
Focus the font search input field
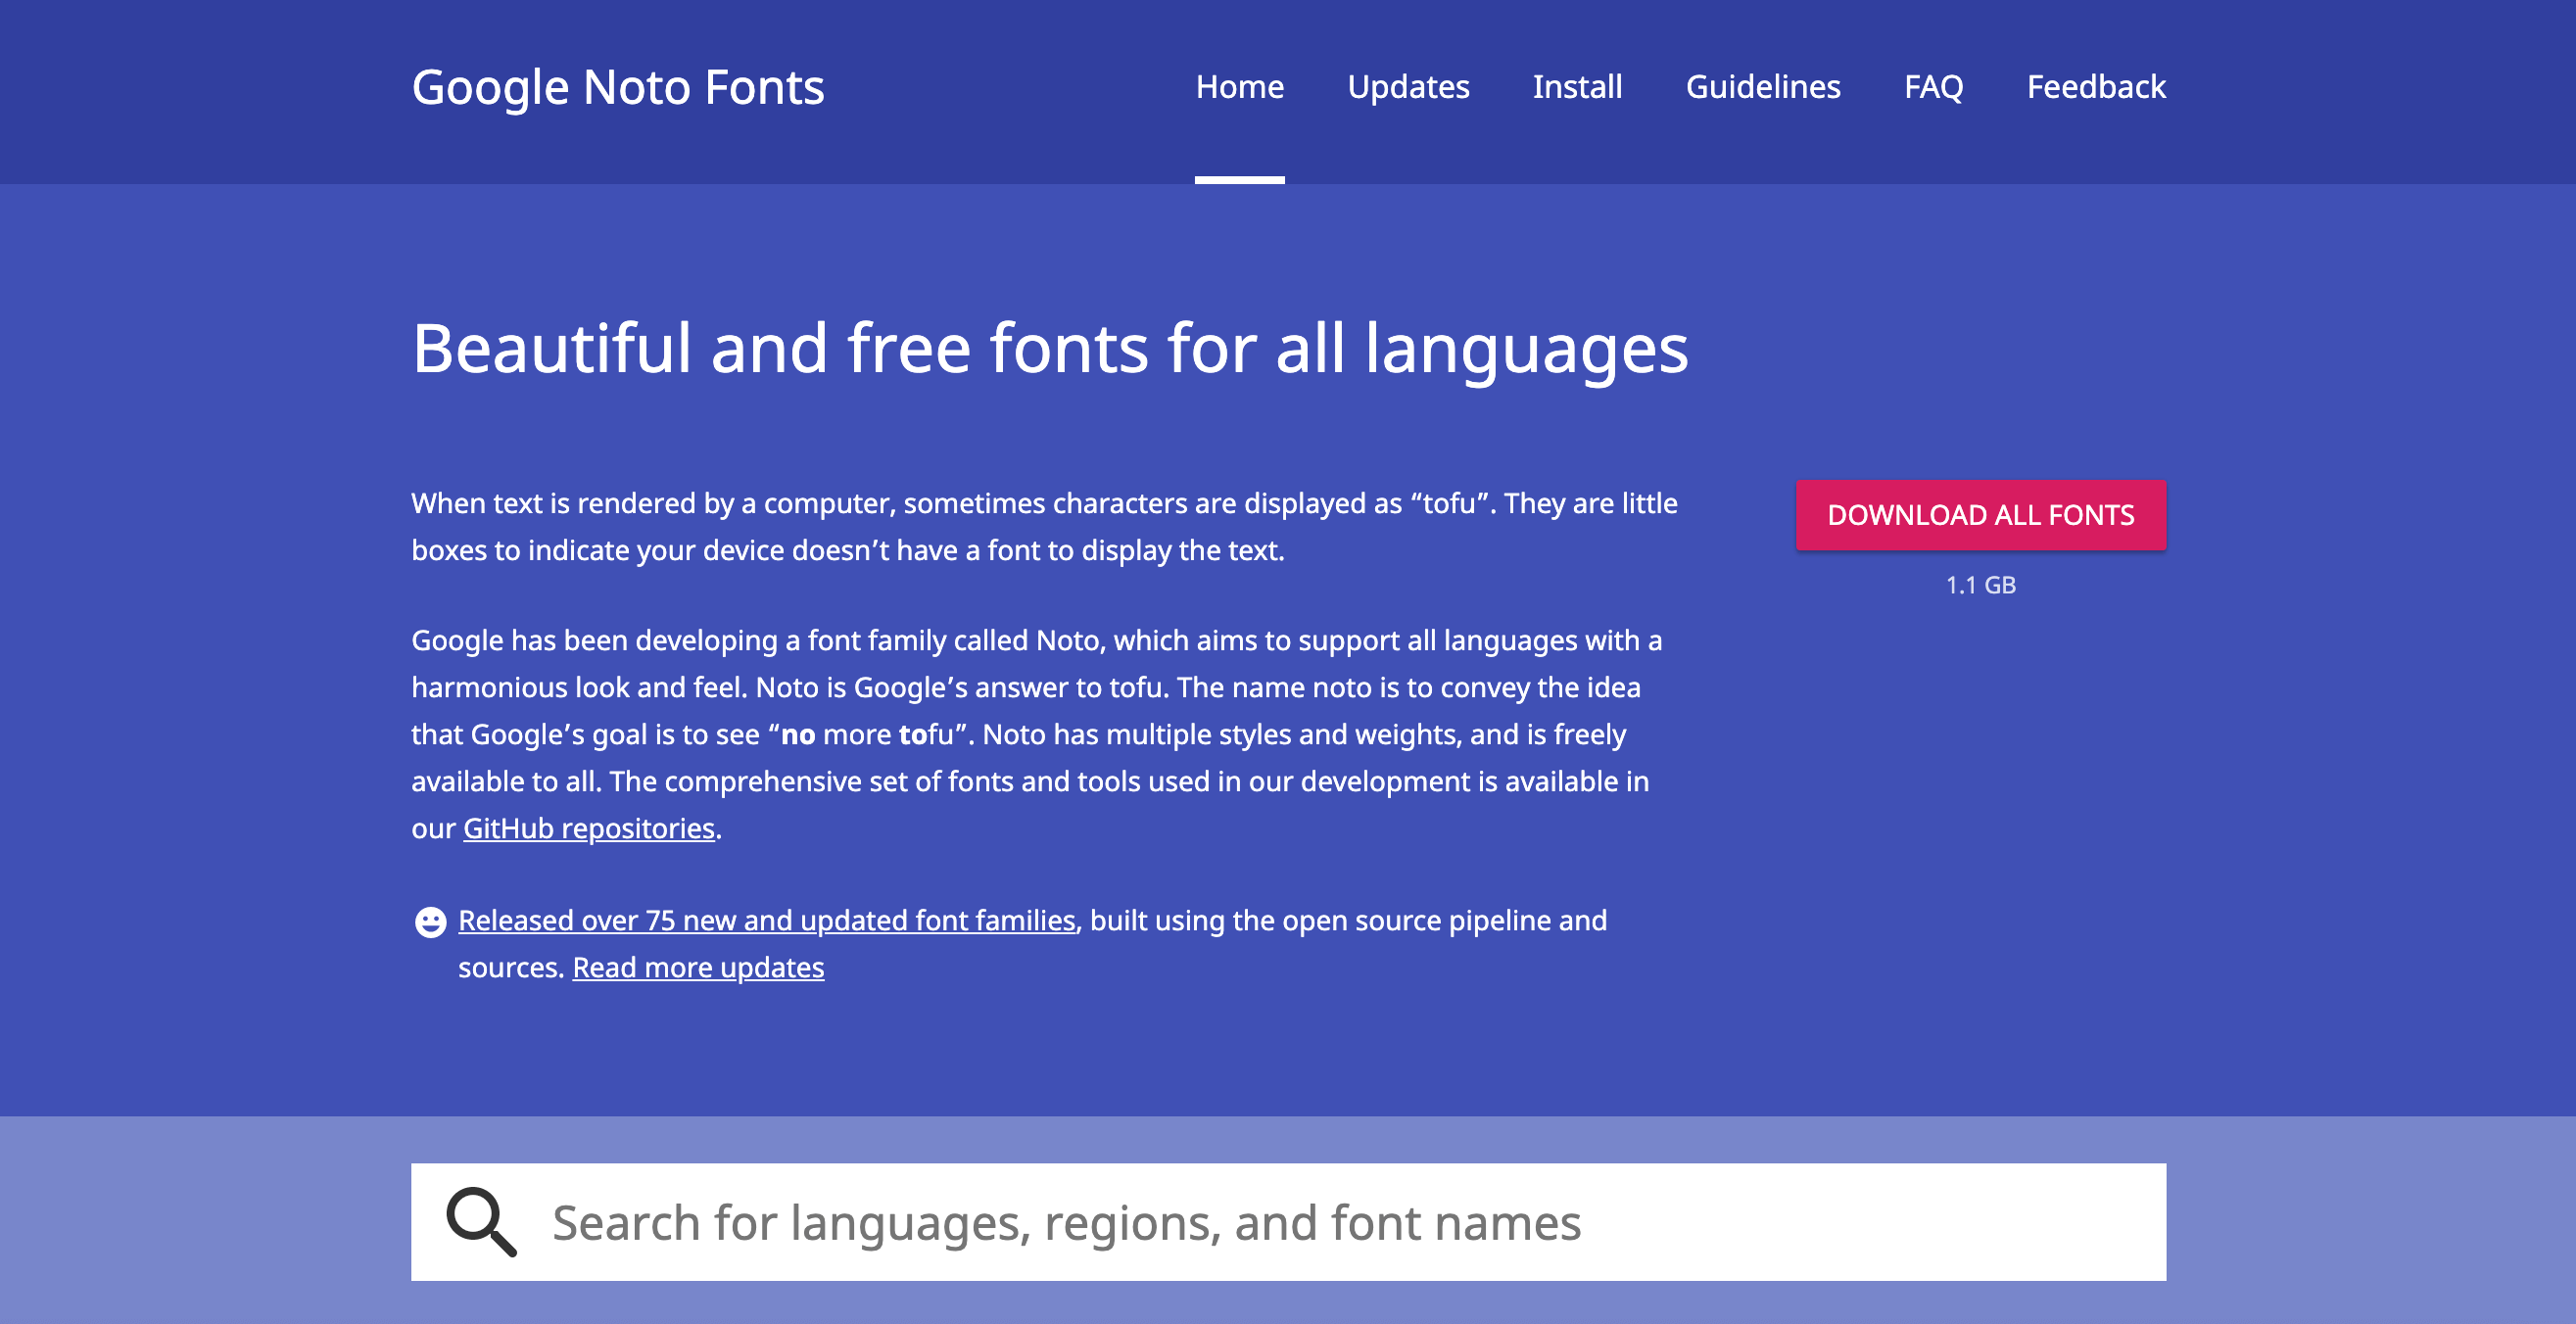[x=1288, y=1221]
